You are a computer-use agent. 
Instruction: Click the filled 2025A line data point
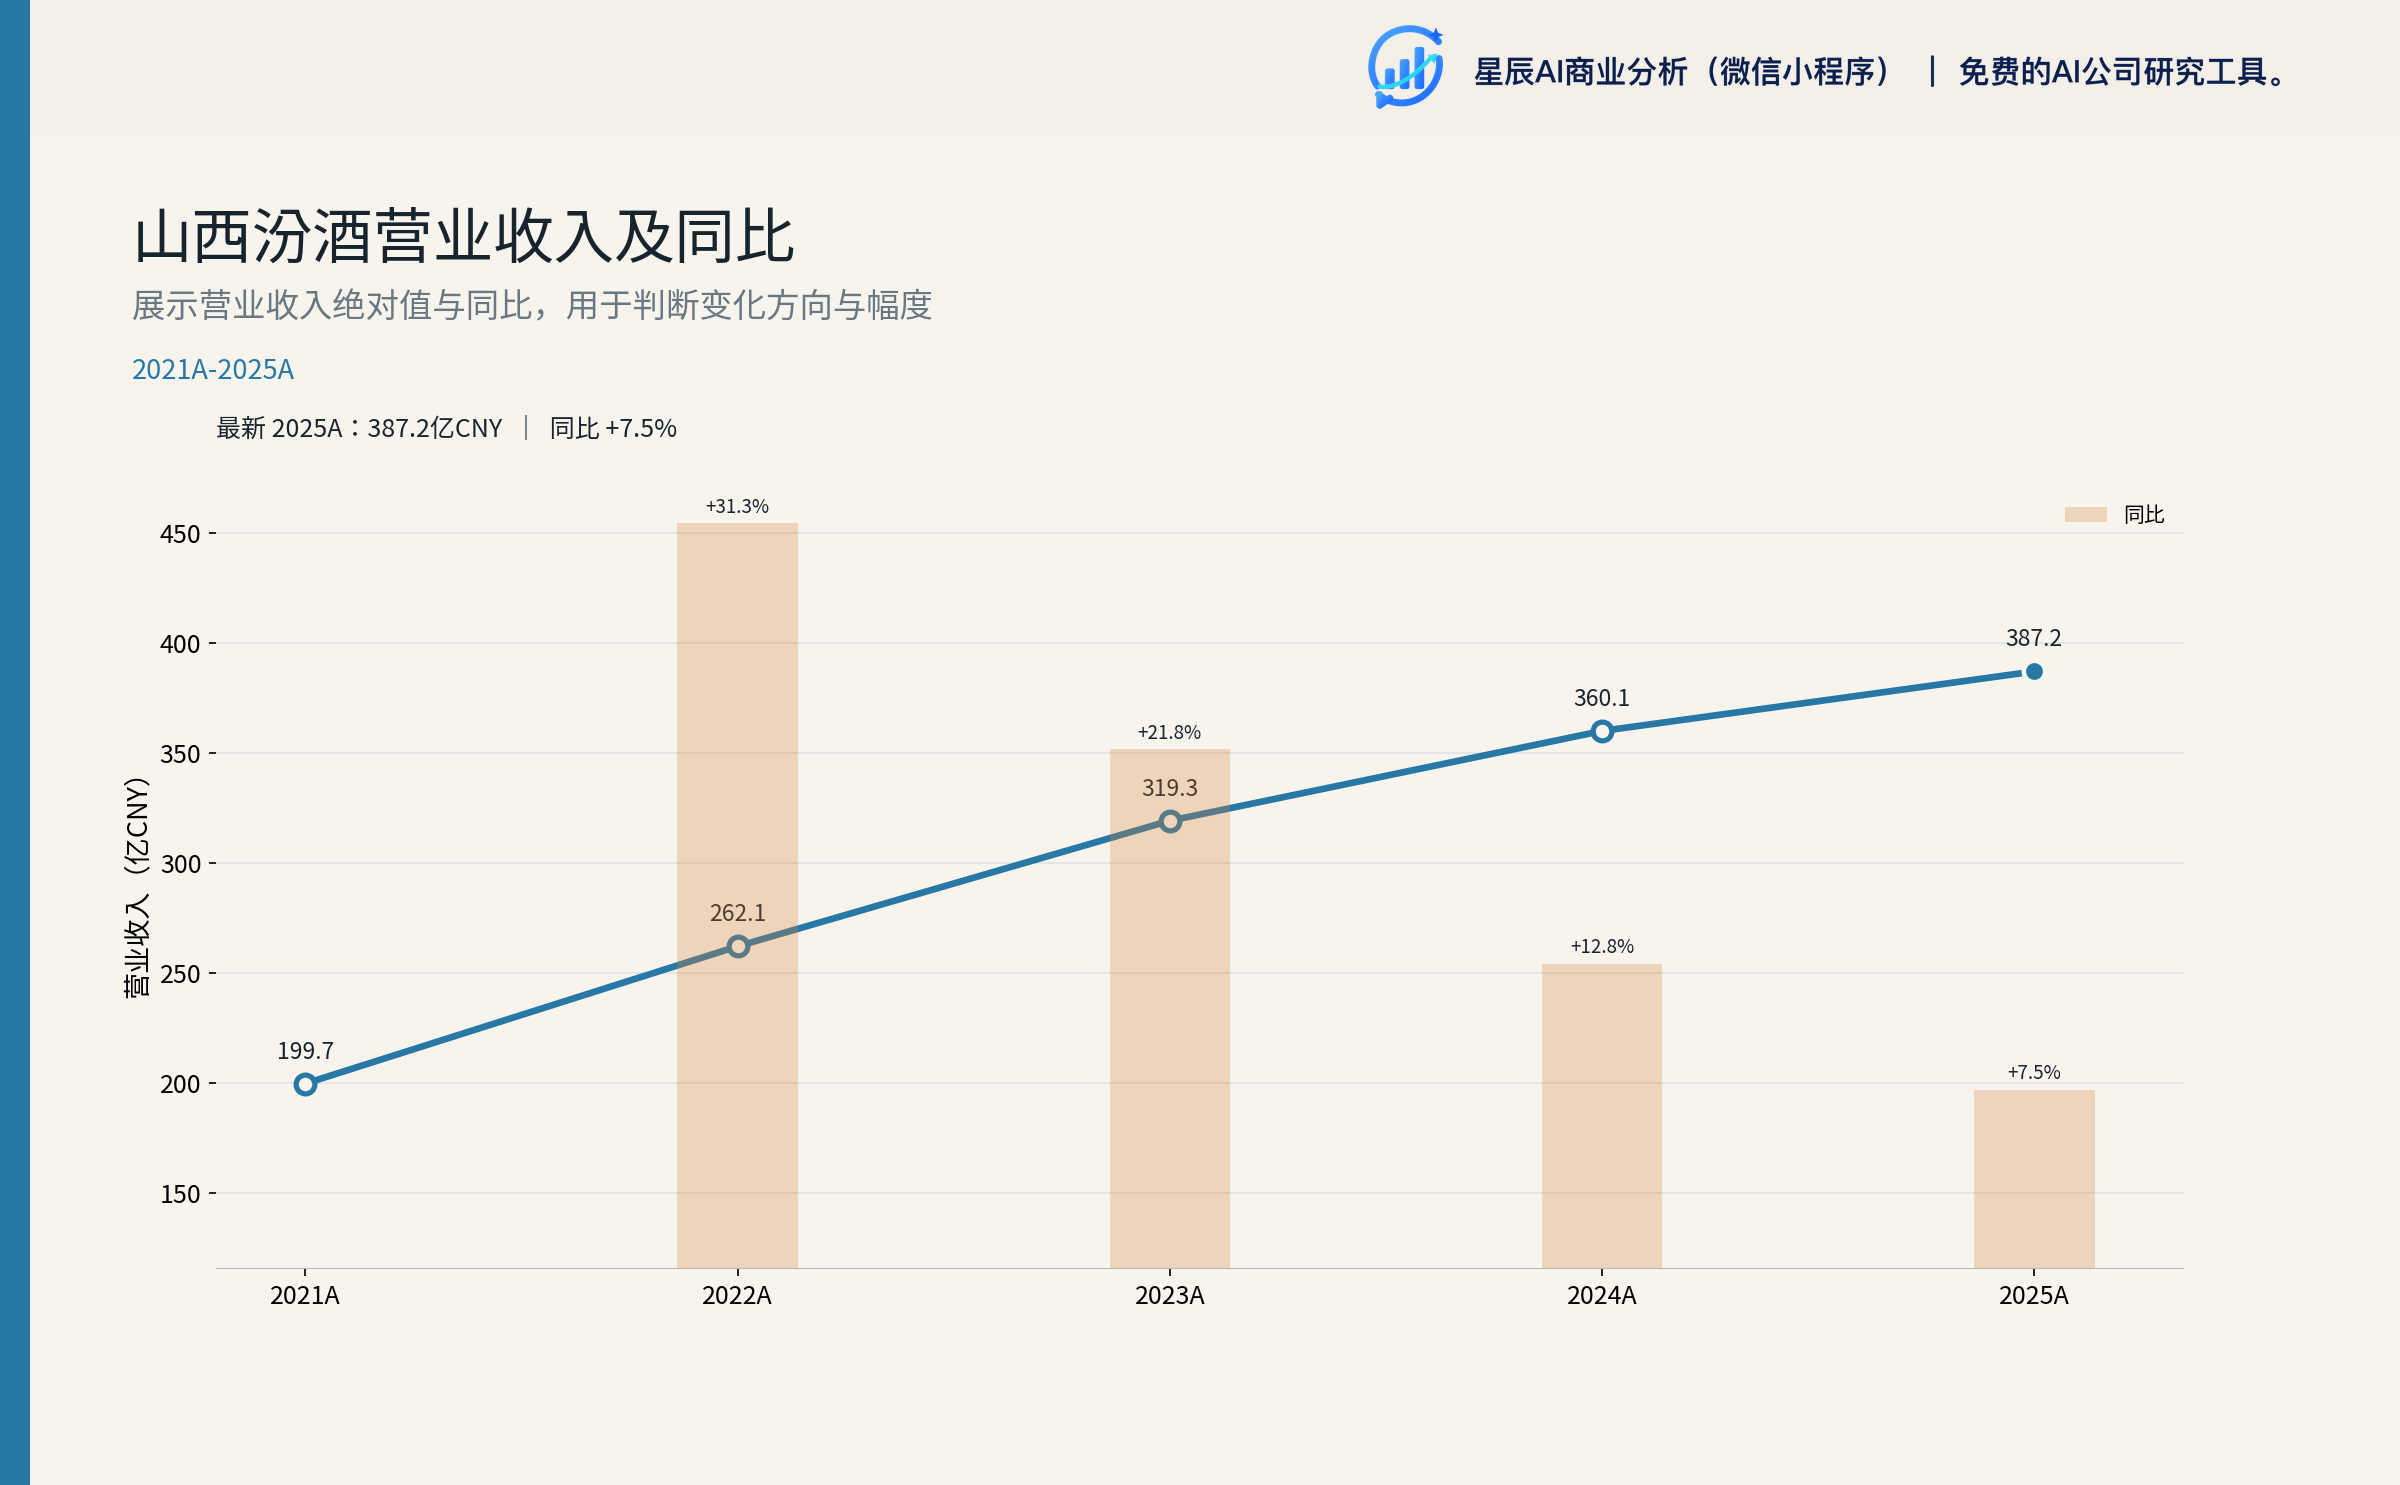(x=2034, y=672)
